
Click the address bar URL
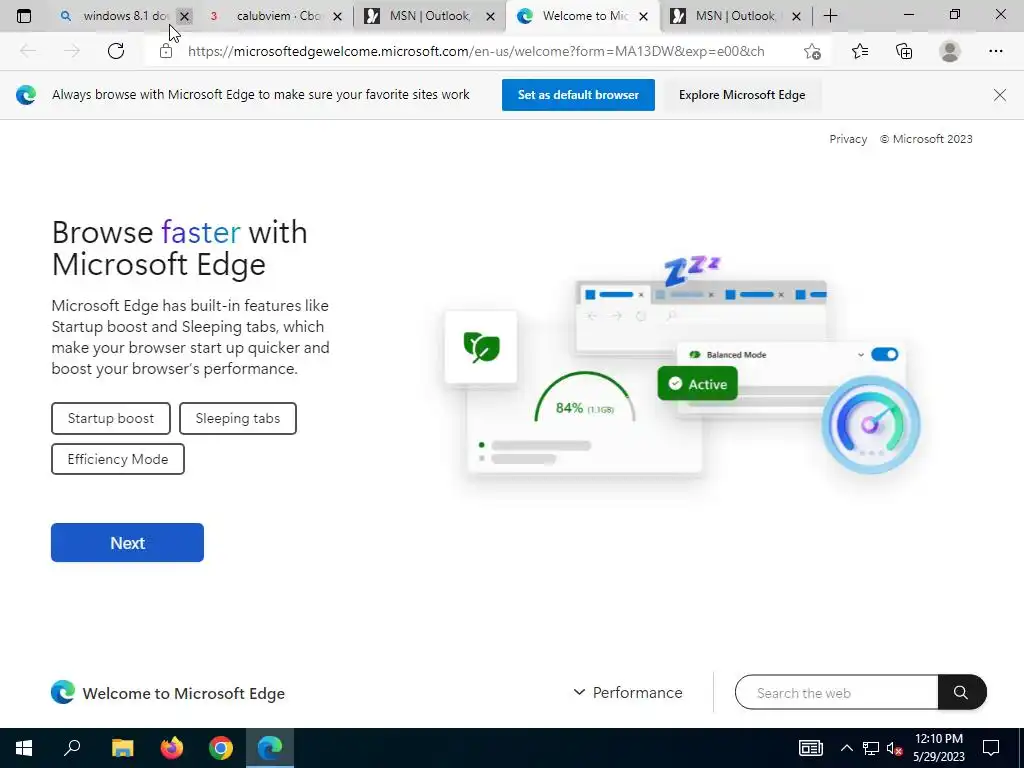tap(475, 51)
